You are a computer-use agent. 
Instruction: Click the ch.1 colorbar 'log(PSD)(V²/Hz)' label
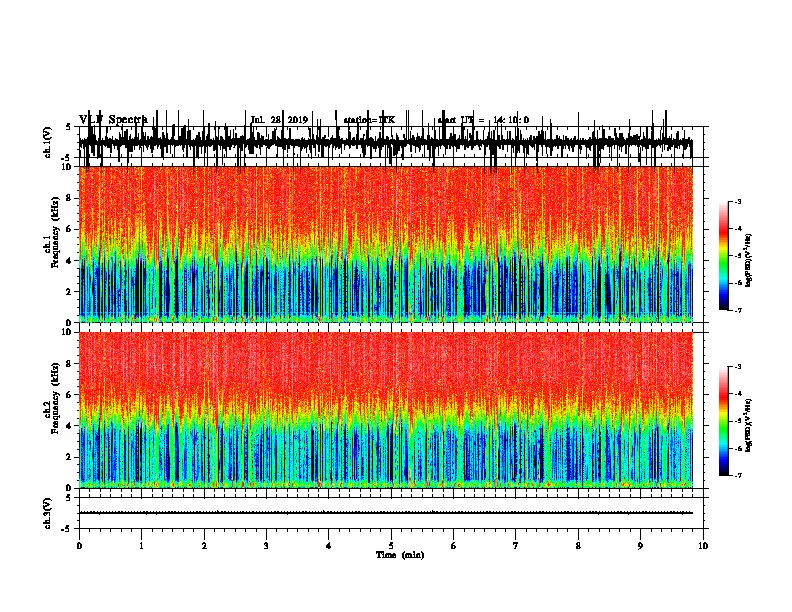tap(748, 260)
